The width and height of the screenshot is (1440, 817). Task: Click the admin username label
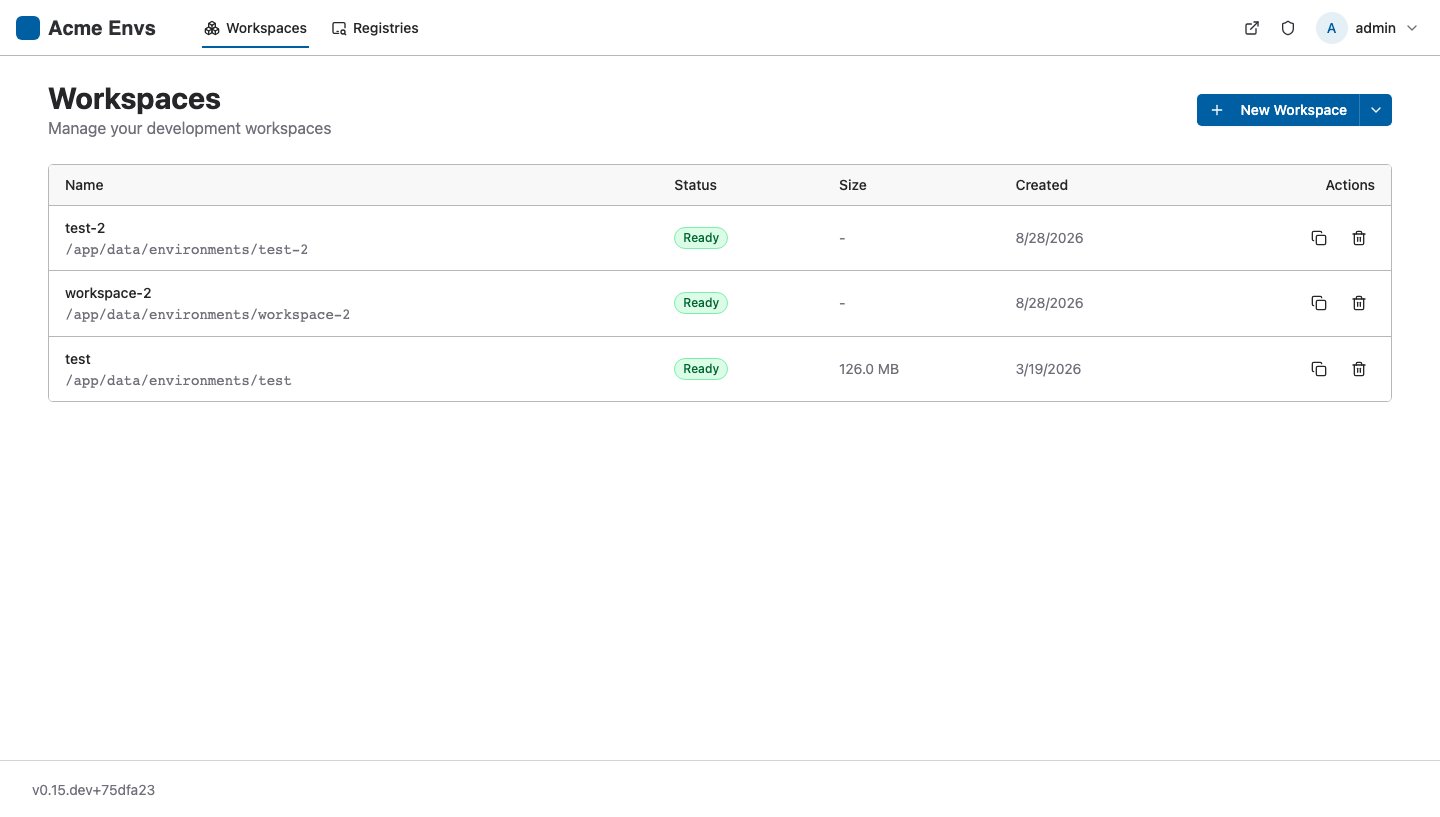click(1375, 28)
